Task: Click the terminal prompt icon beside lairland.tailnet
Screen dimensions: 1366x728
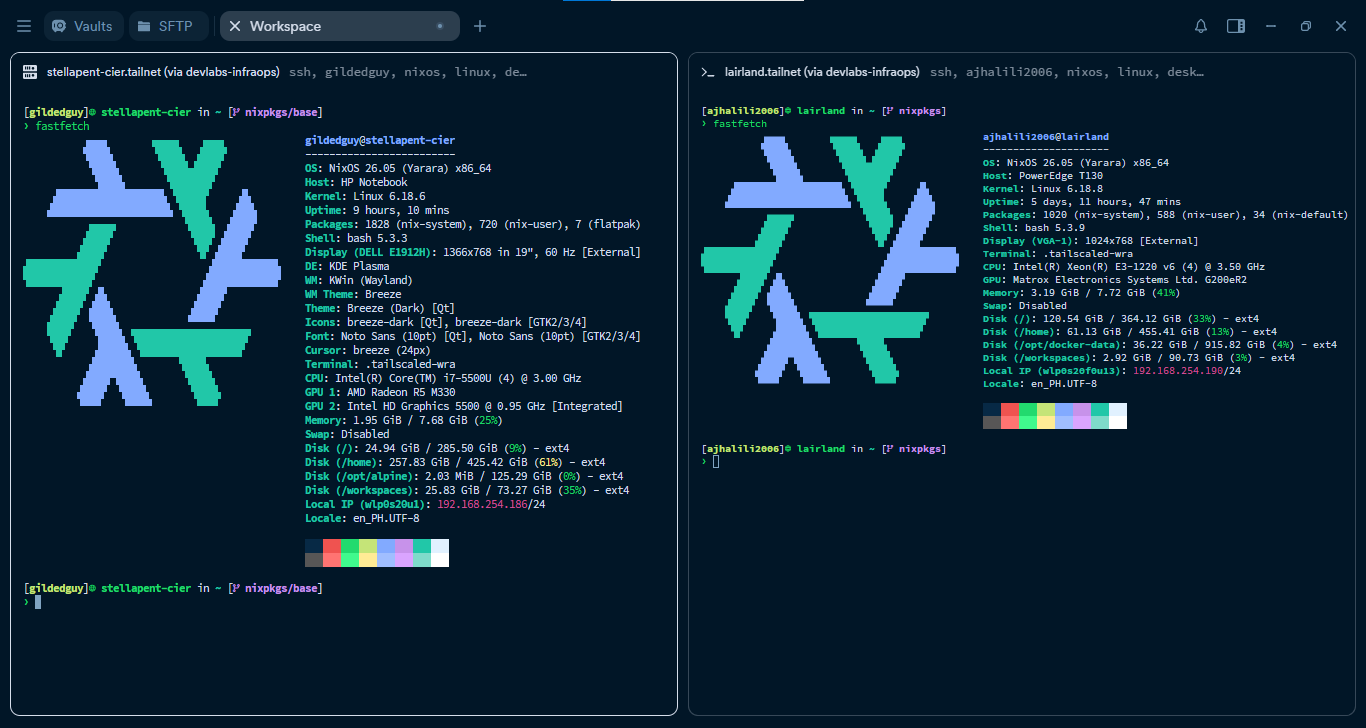Action: [x=708, y=72]
